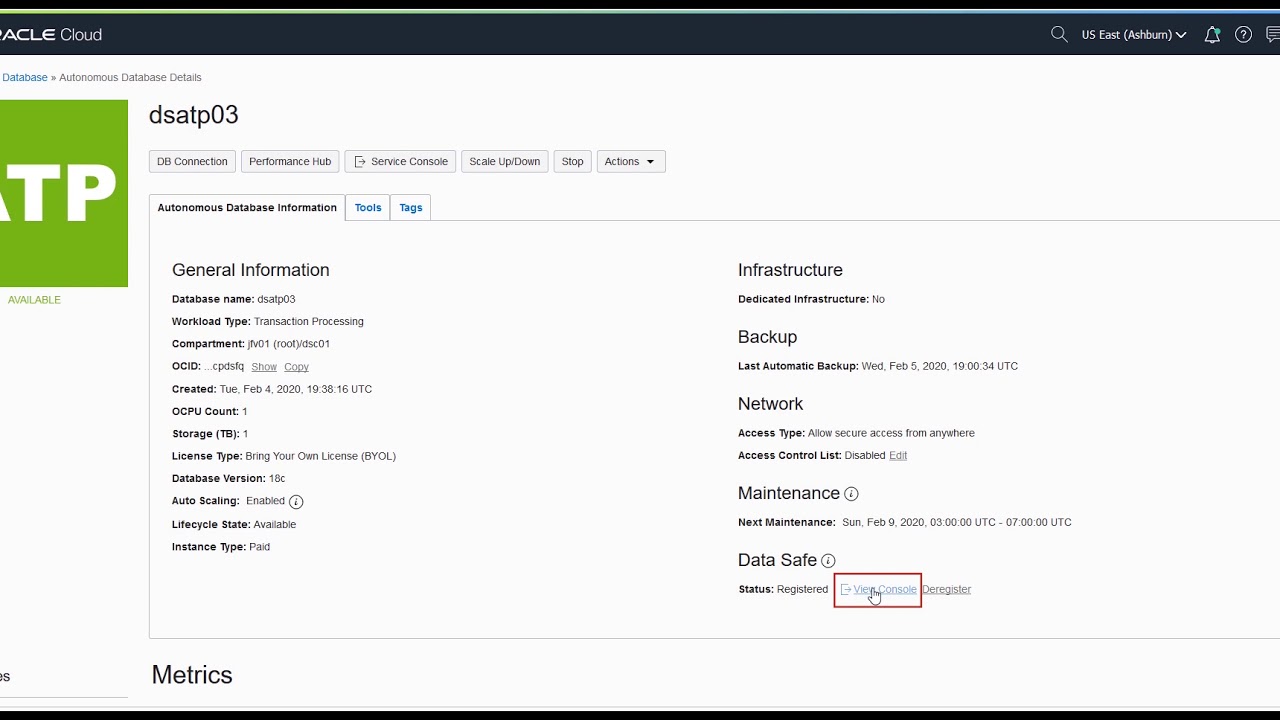Screen dimensions: 1280x720
Task: Show the full OCID
Action: pyautogui.click(x=264, y=367)
